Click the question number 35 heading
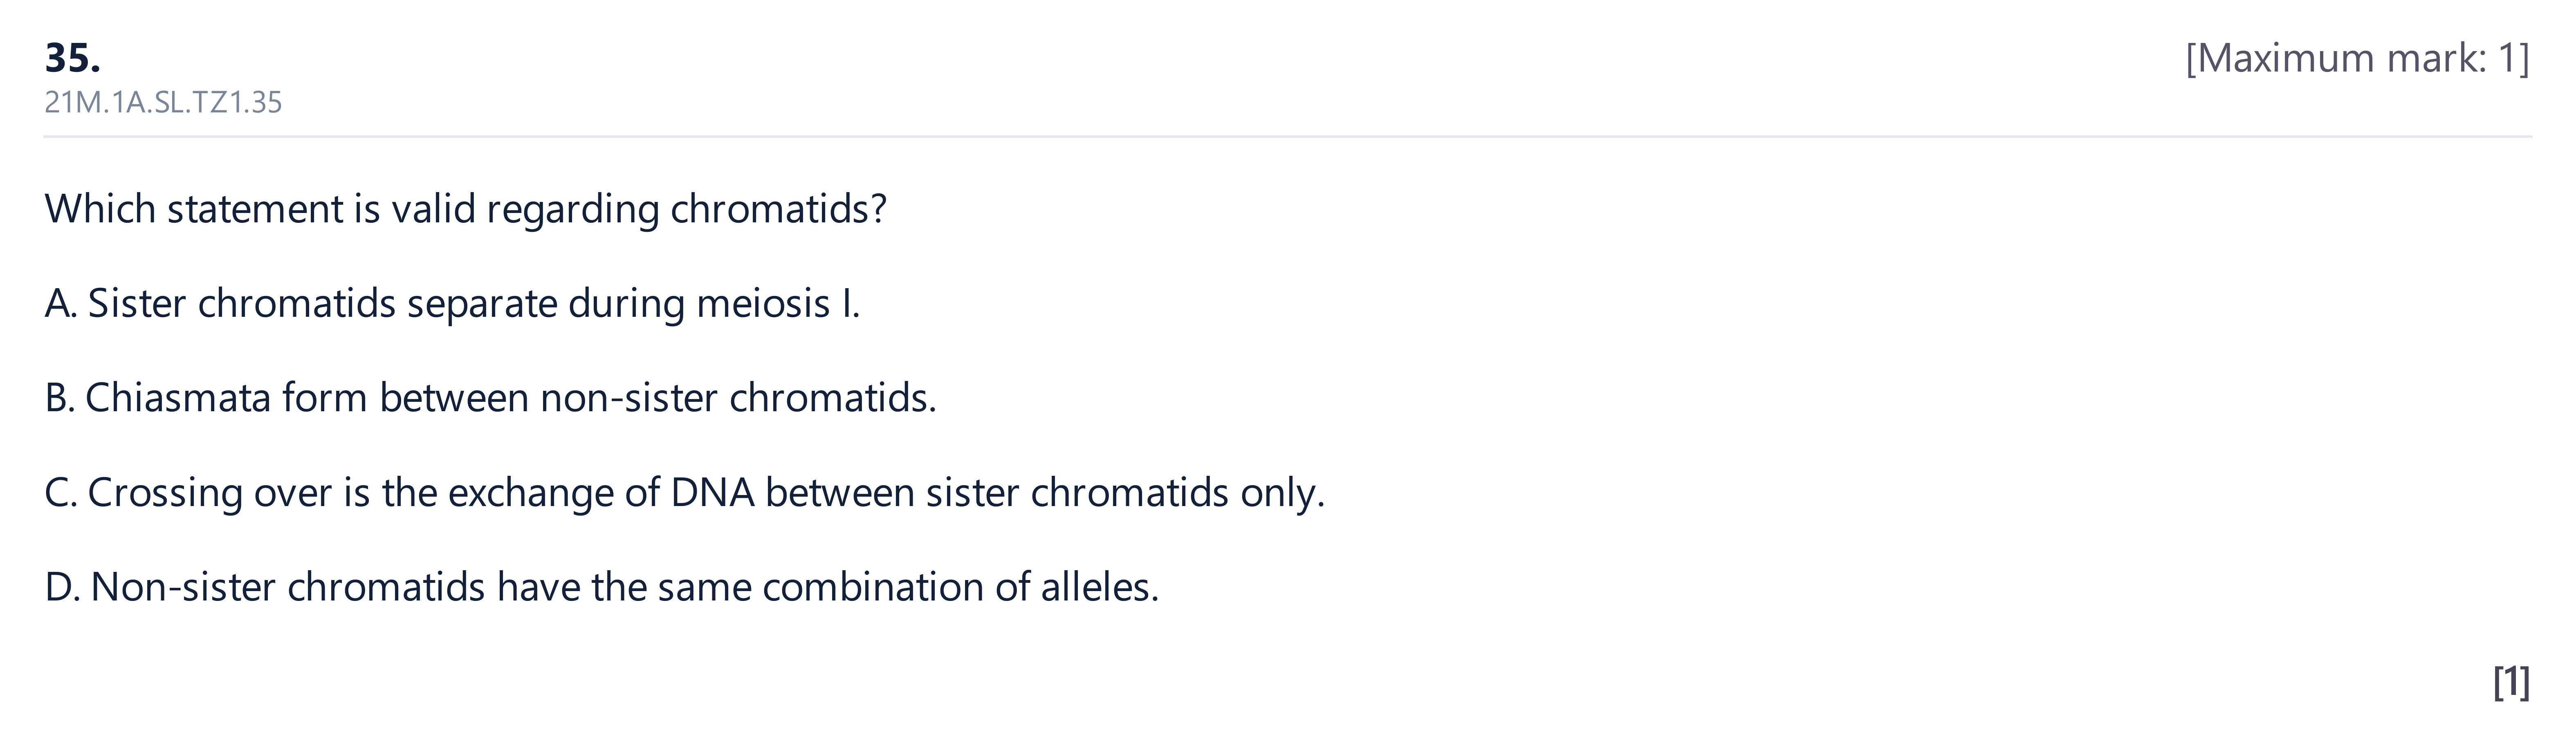This screenshot has width=2576, height=746. tap(72, 59)
